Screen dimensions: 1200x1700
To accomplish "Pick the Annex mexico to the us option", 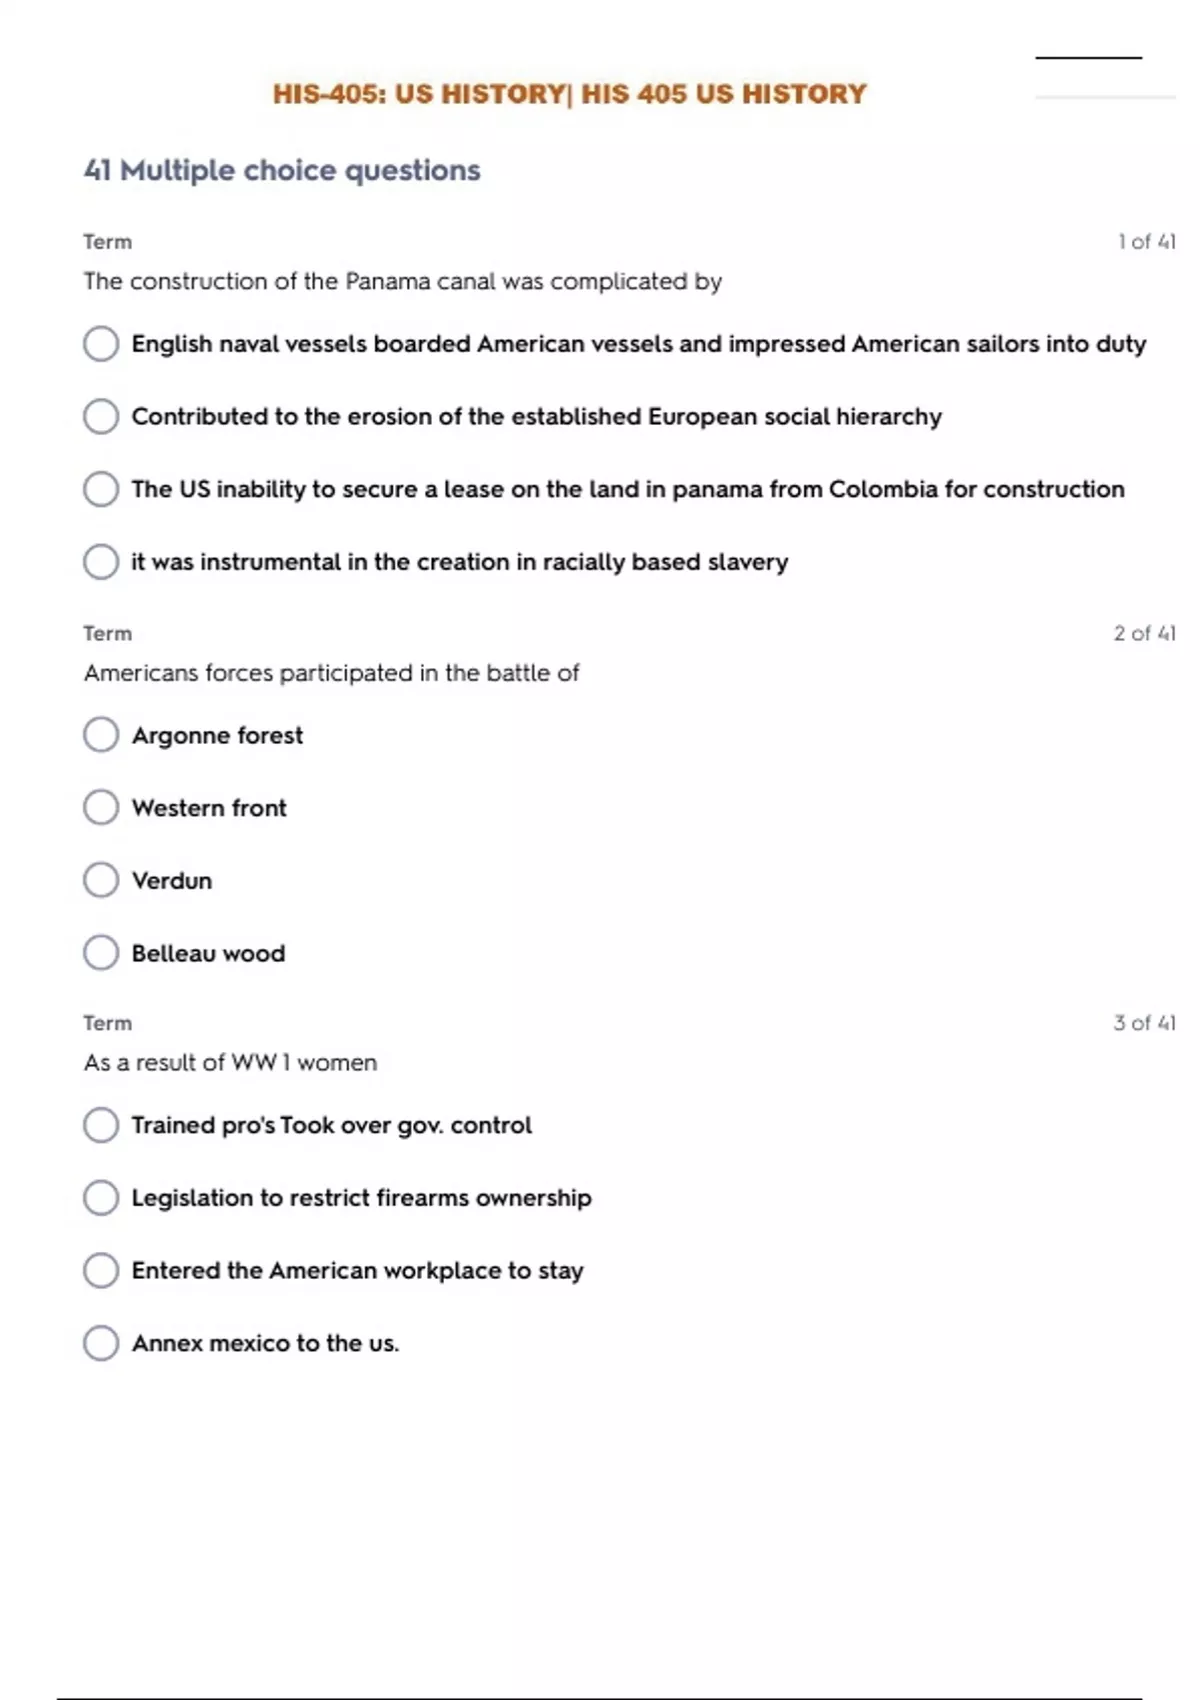I will click(x=101, y=1343).
